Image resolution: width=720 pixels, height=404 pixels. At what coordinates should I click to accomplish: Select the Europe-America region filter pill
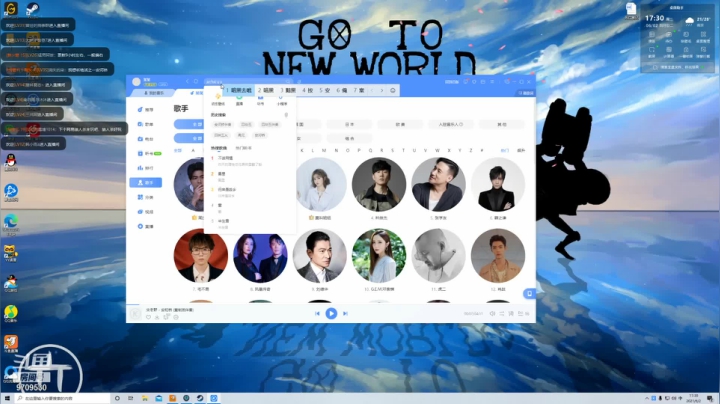point(400,124)
